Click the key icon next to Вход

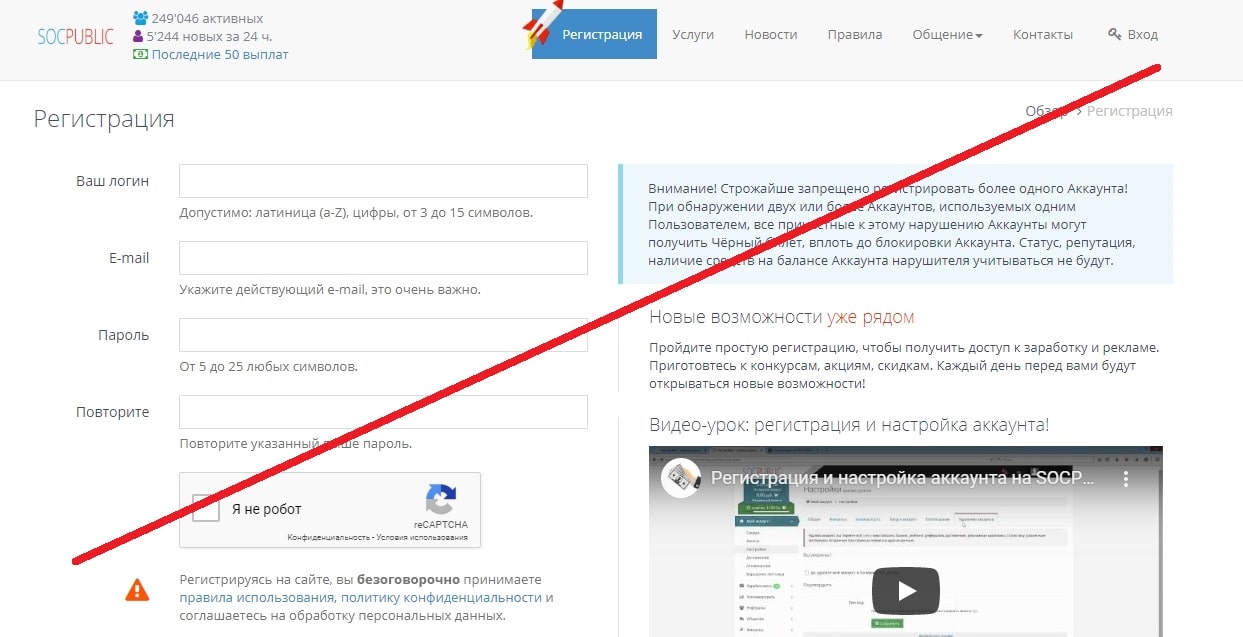click(x=1114, y=34)
